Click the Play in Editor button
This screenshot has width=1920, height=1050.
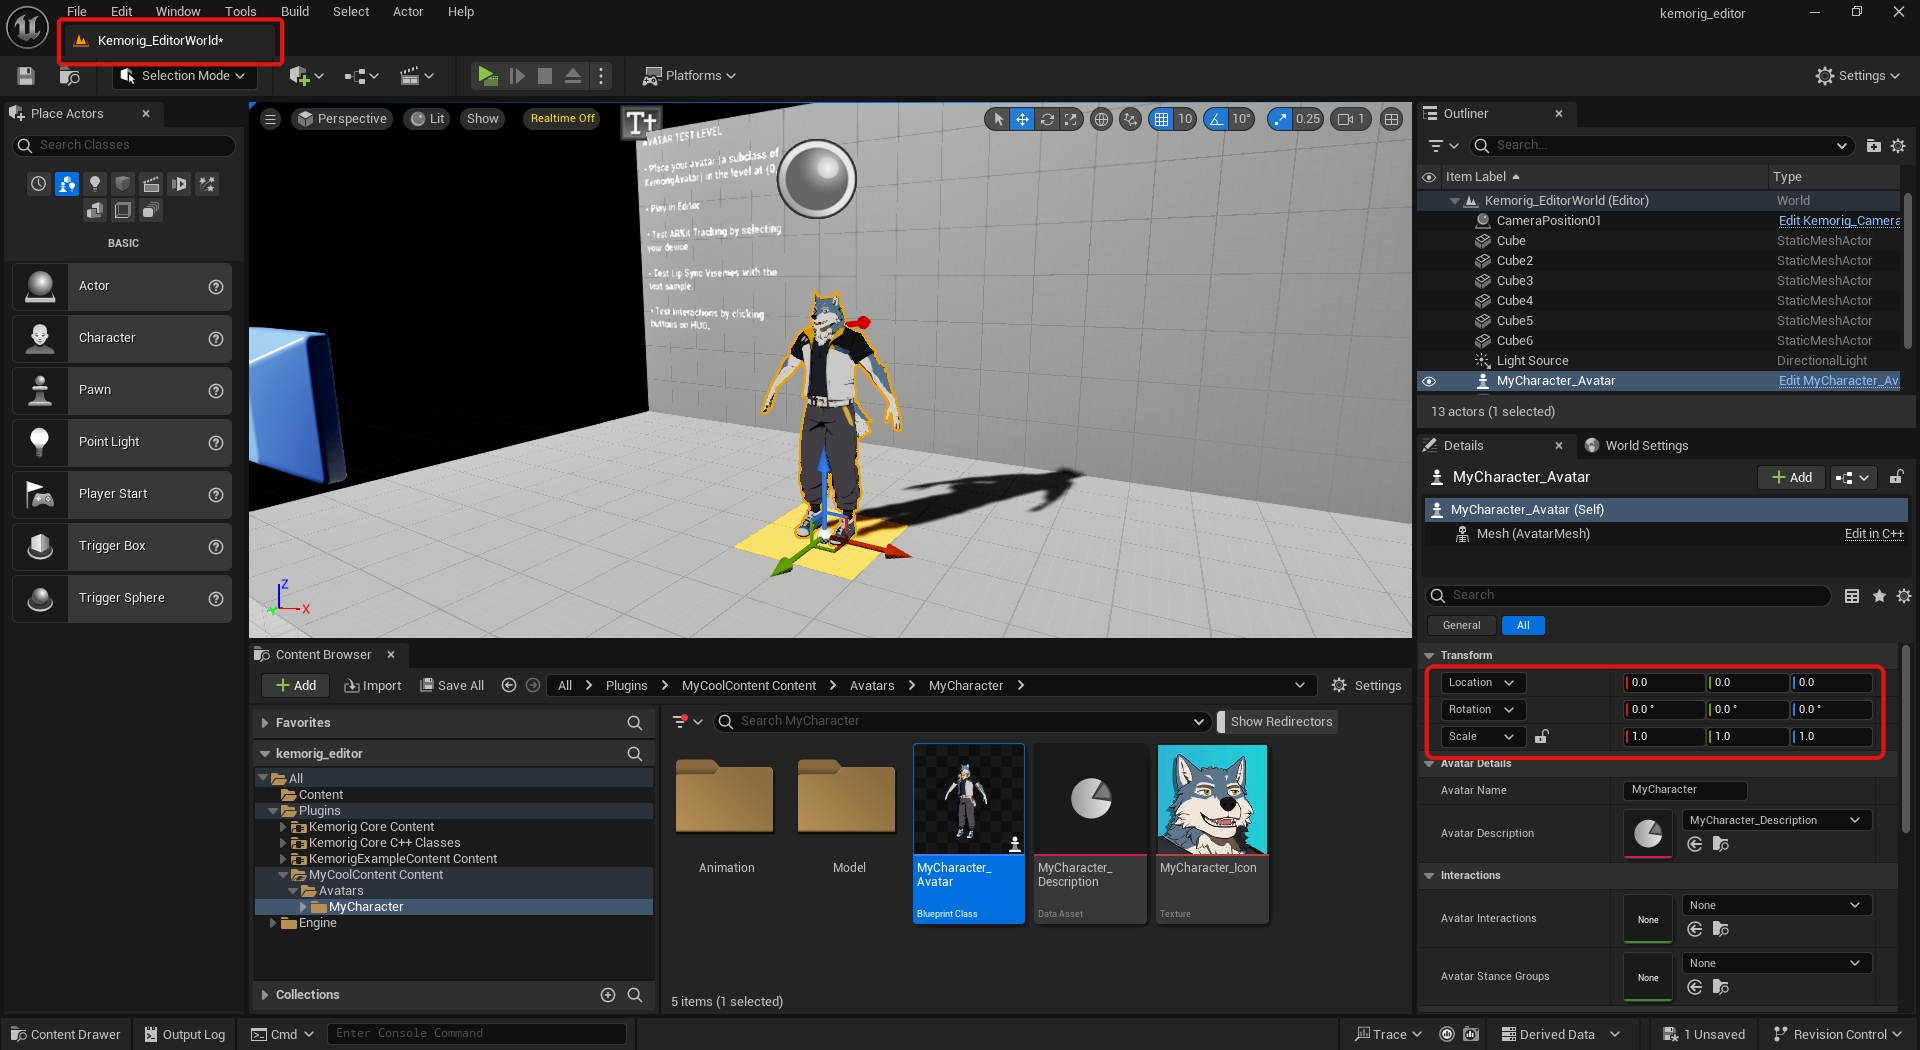coord(487,76)
